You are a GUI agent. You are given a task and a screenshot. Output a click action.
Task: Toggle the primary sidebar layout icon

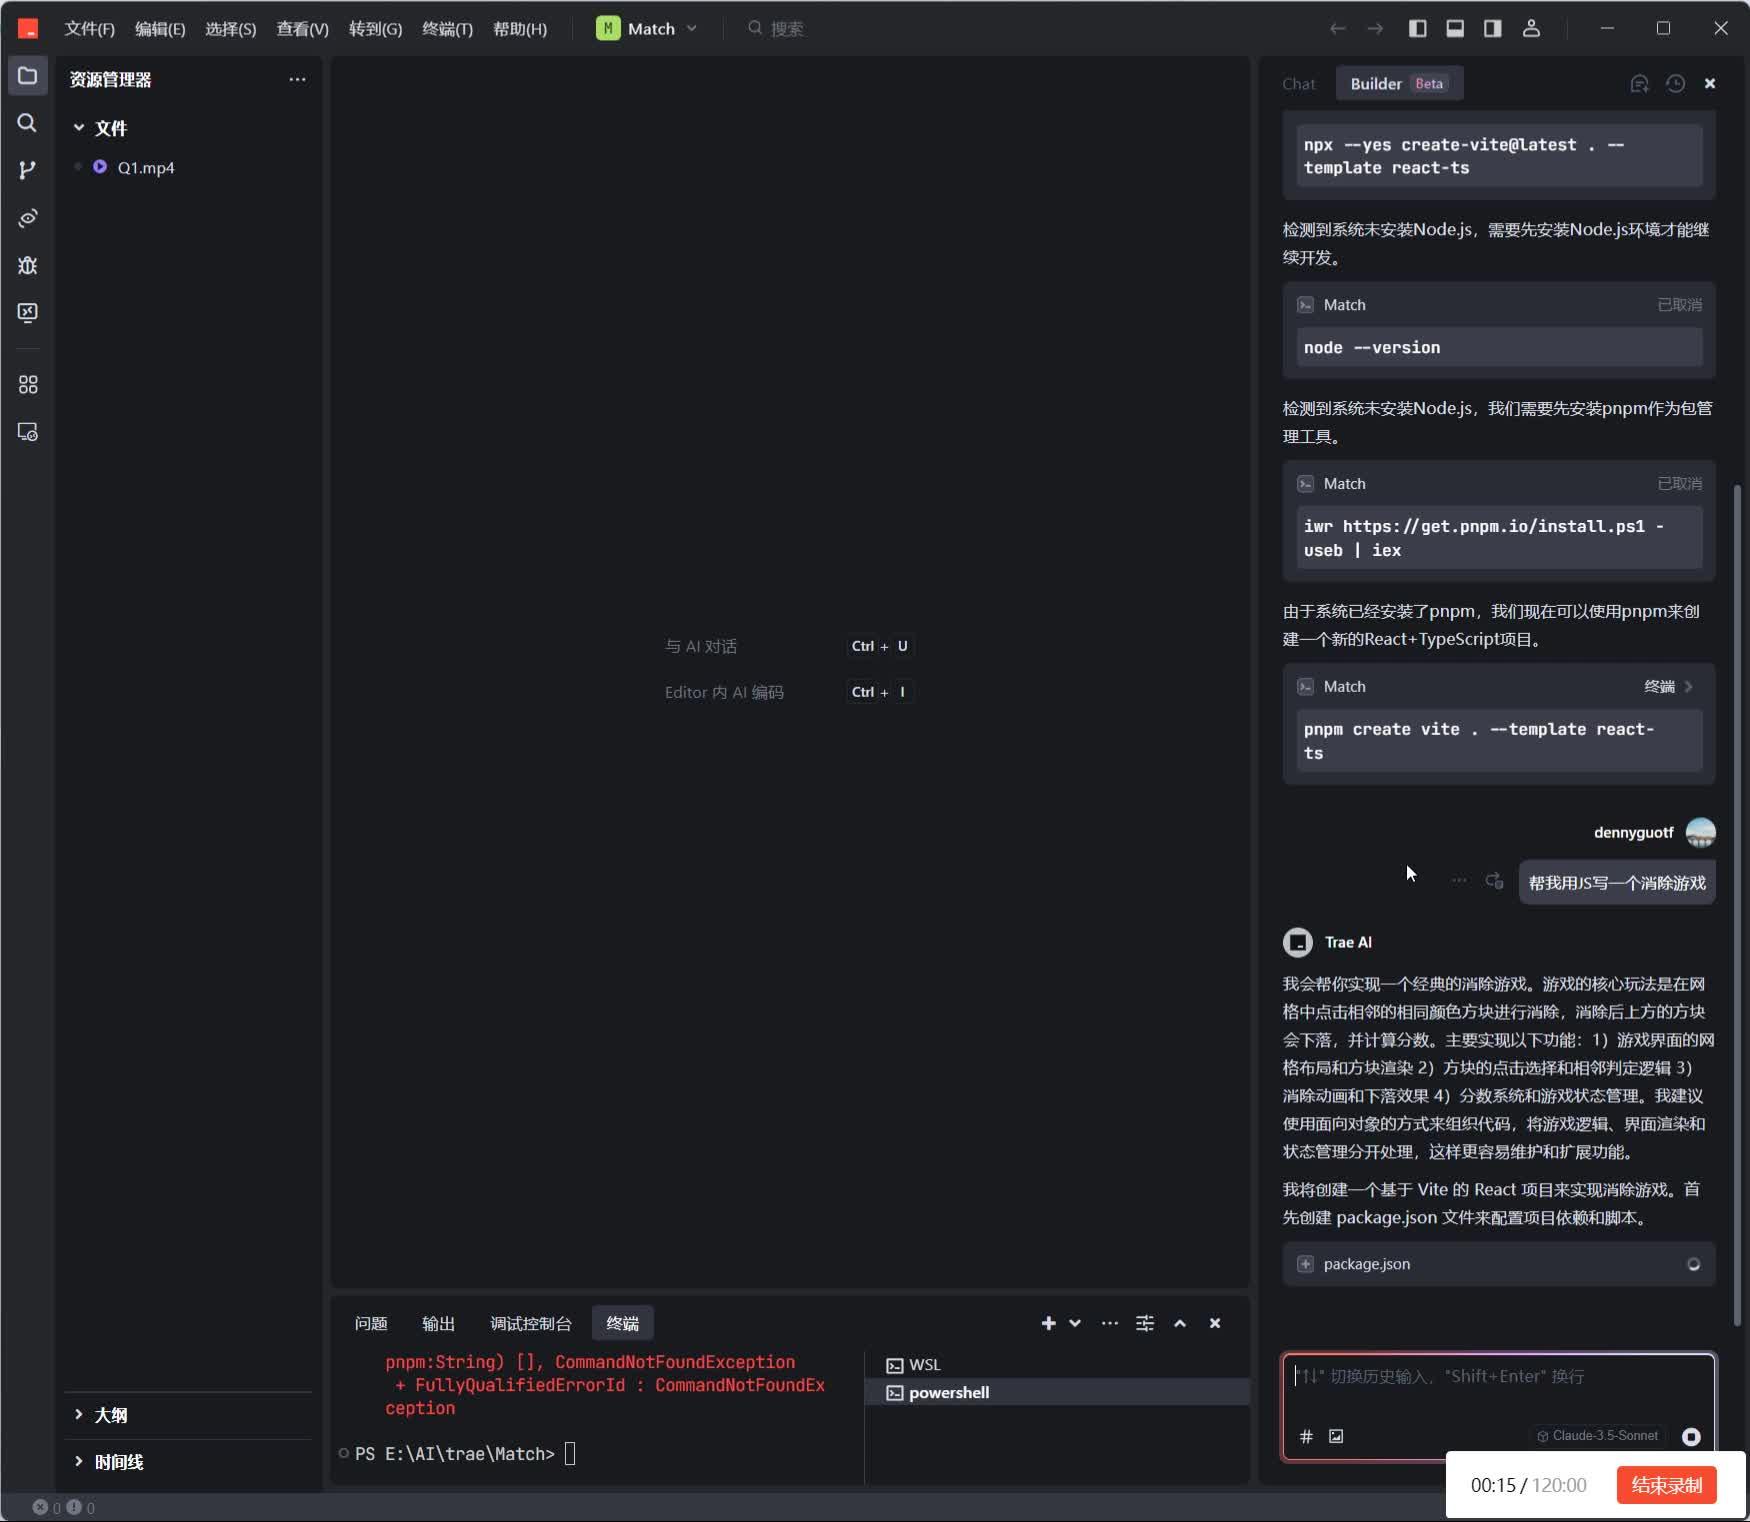pos(1418,28)
